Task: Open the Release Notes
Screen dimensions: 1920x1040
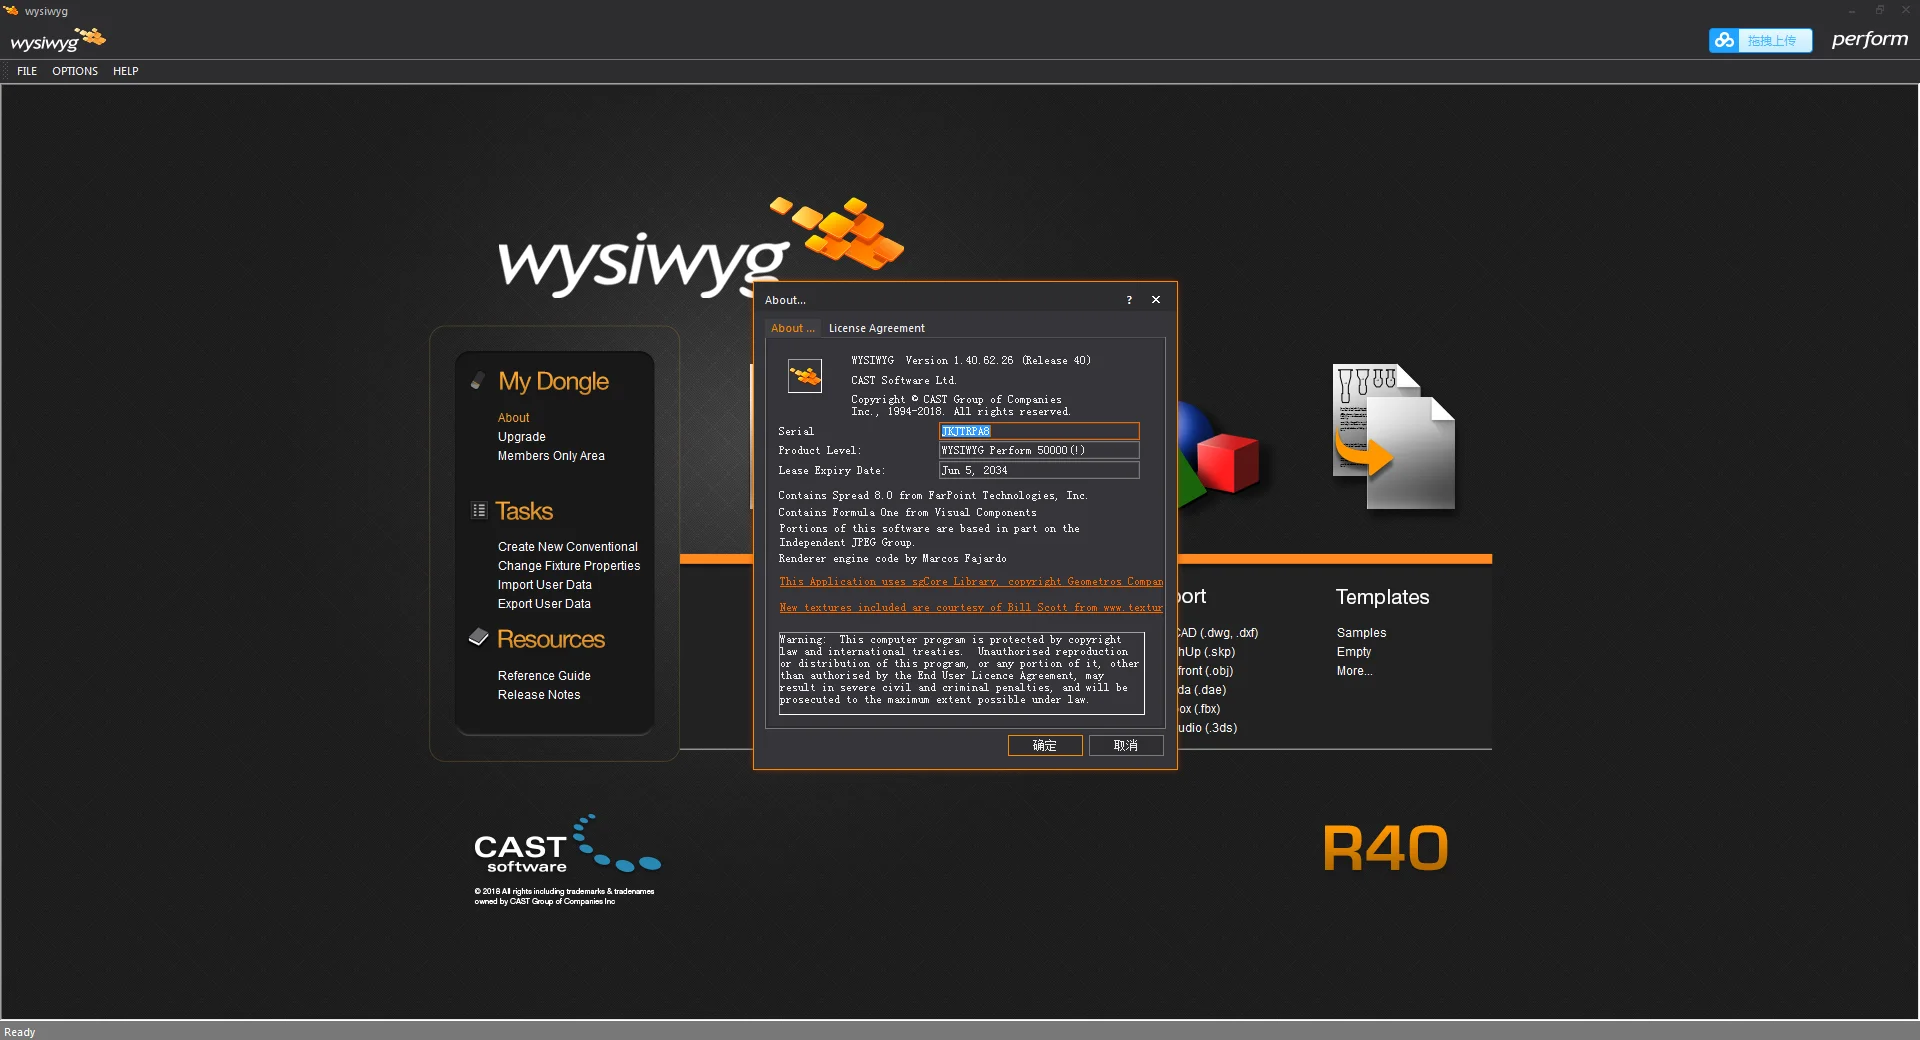Action: 539,695
